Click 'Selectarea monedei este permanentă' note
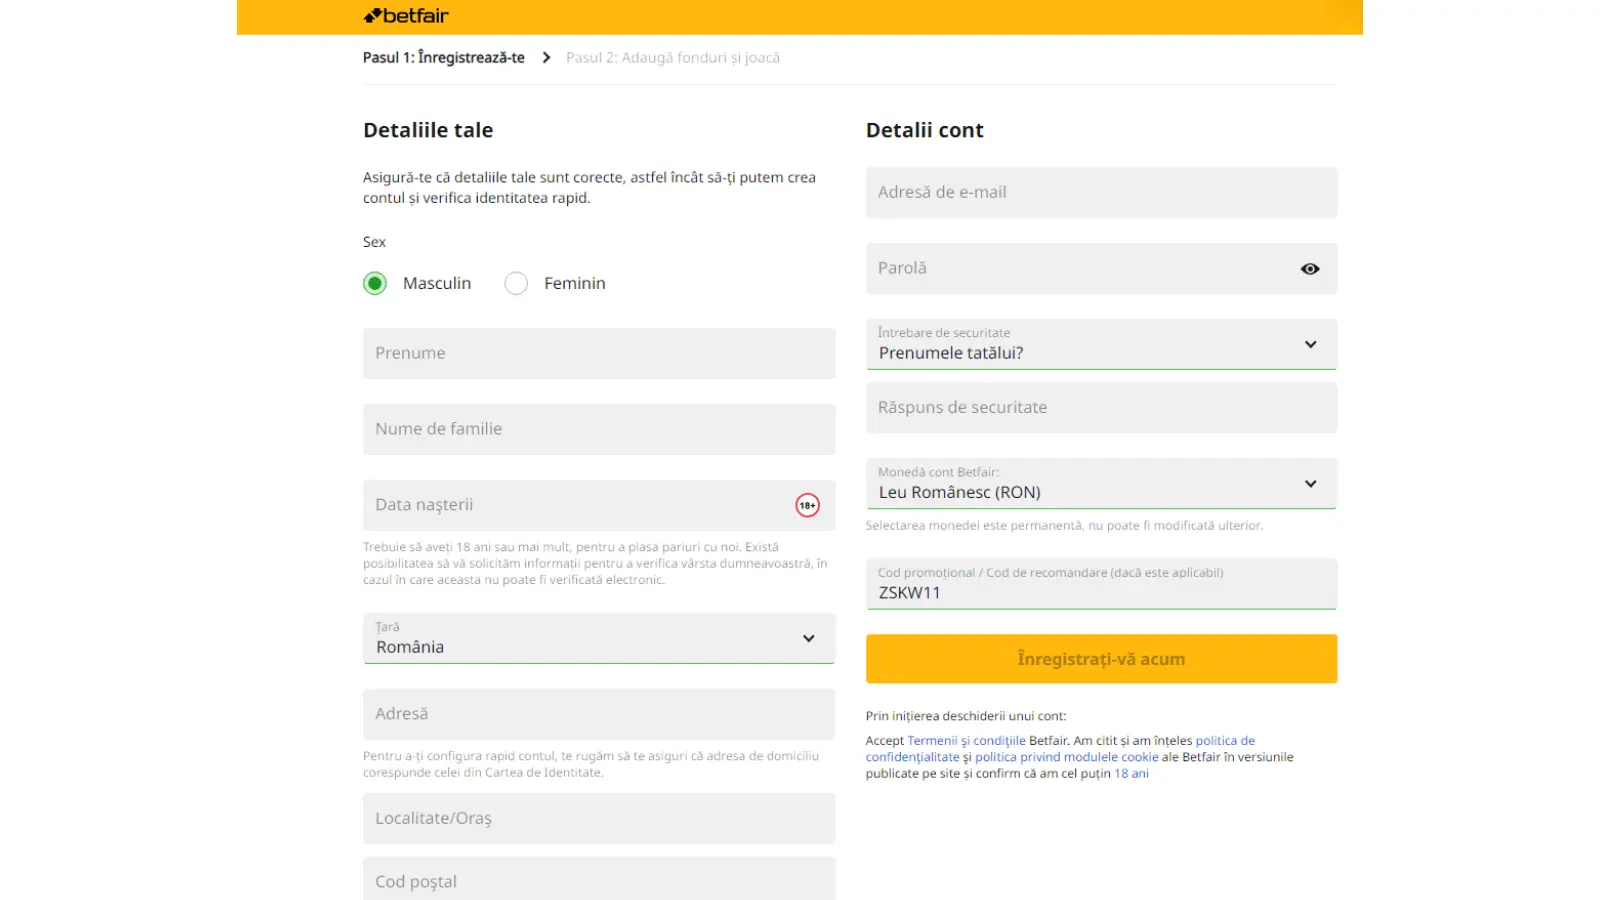Screen dimensions: 1600x900 pyautogui.click(x=1064, y=526)
